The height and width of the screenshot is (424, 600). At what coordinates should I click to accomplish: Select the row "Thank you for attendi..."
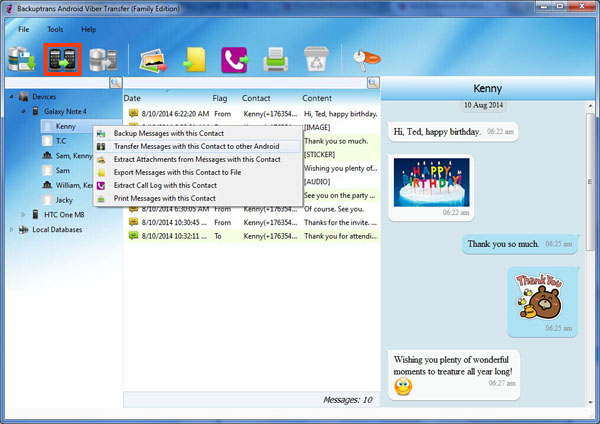[x=251, y=236]
